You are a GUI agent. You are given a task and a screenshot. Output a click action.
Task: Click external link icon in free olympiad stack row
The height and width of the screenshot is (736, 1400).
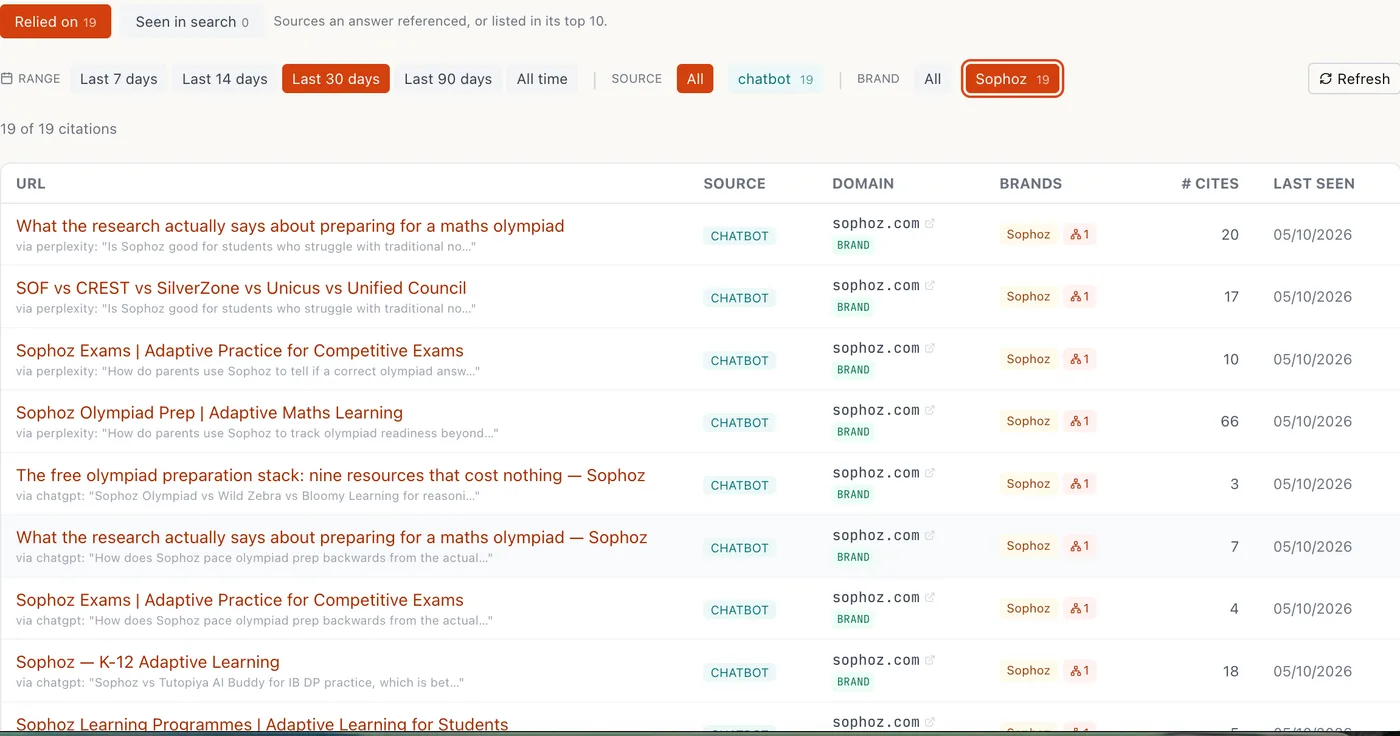point(930,473)
